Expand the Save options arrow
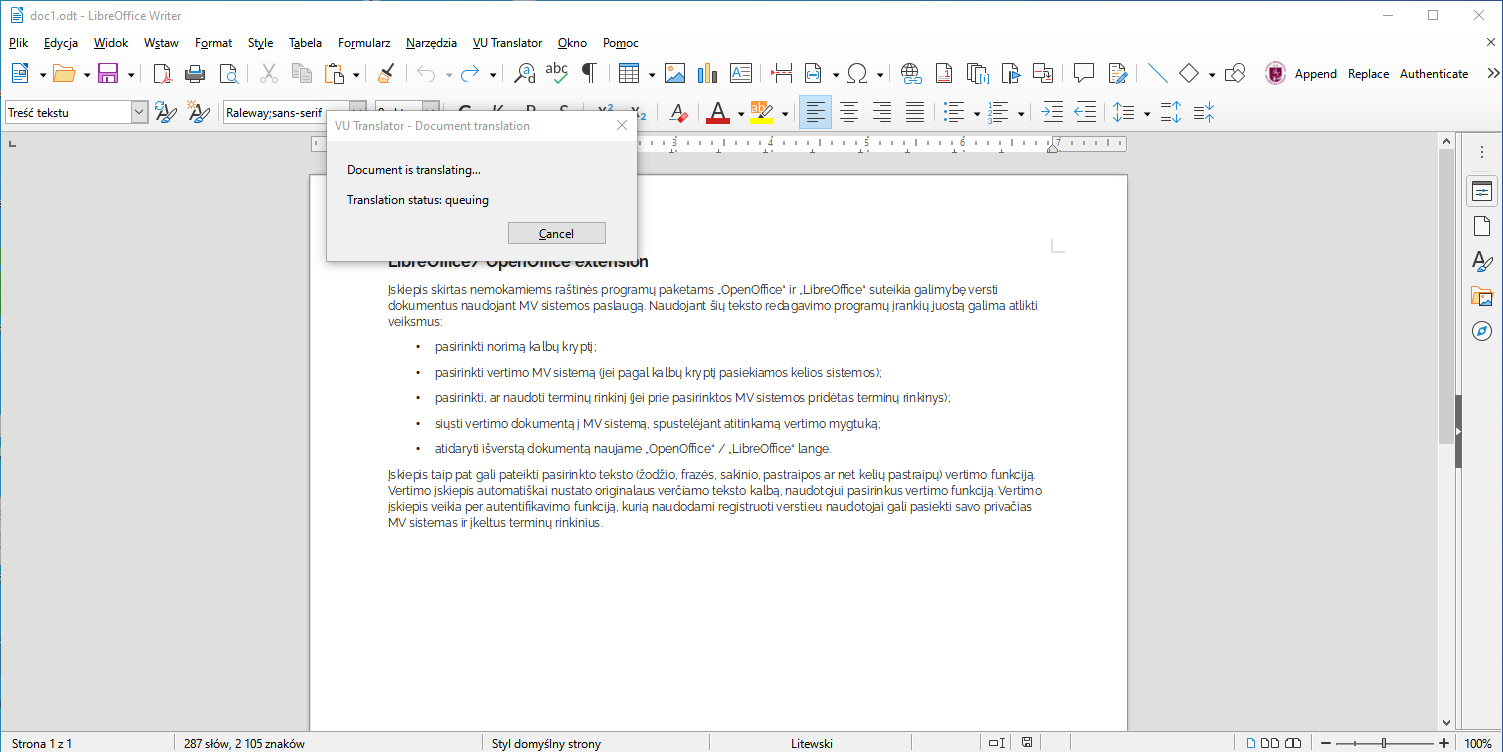1503x752 pixels. click(130, 74)
